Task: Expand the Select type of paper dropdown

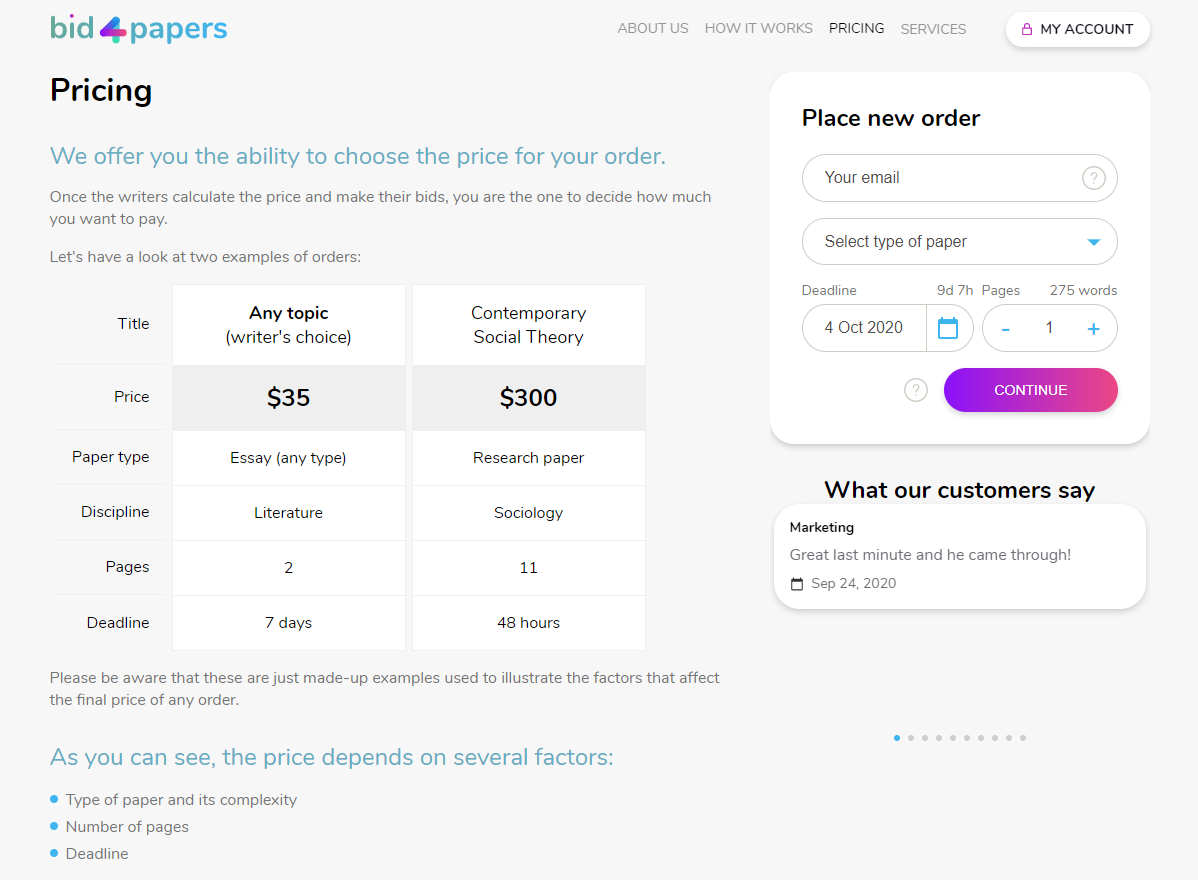Action: 960,241
